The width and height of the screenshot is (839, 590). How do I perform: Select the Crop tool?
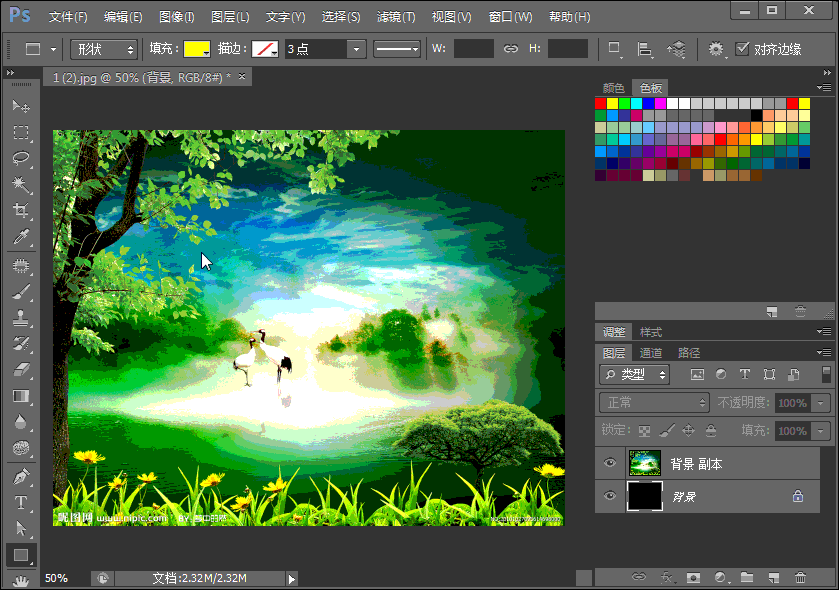pos(21,211)
